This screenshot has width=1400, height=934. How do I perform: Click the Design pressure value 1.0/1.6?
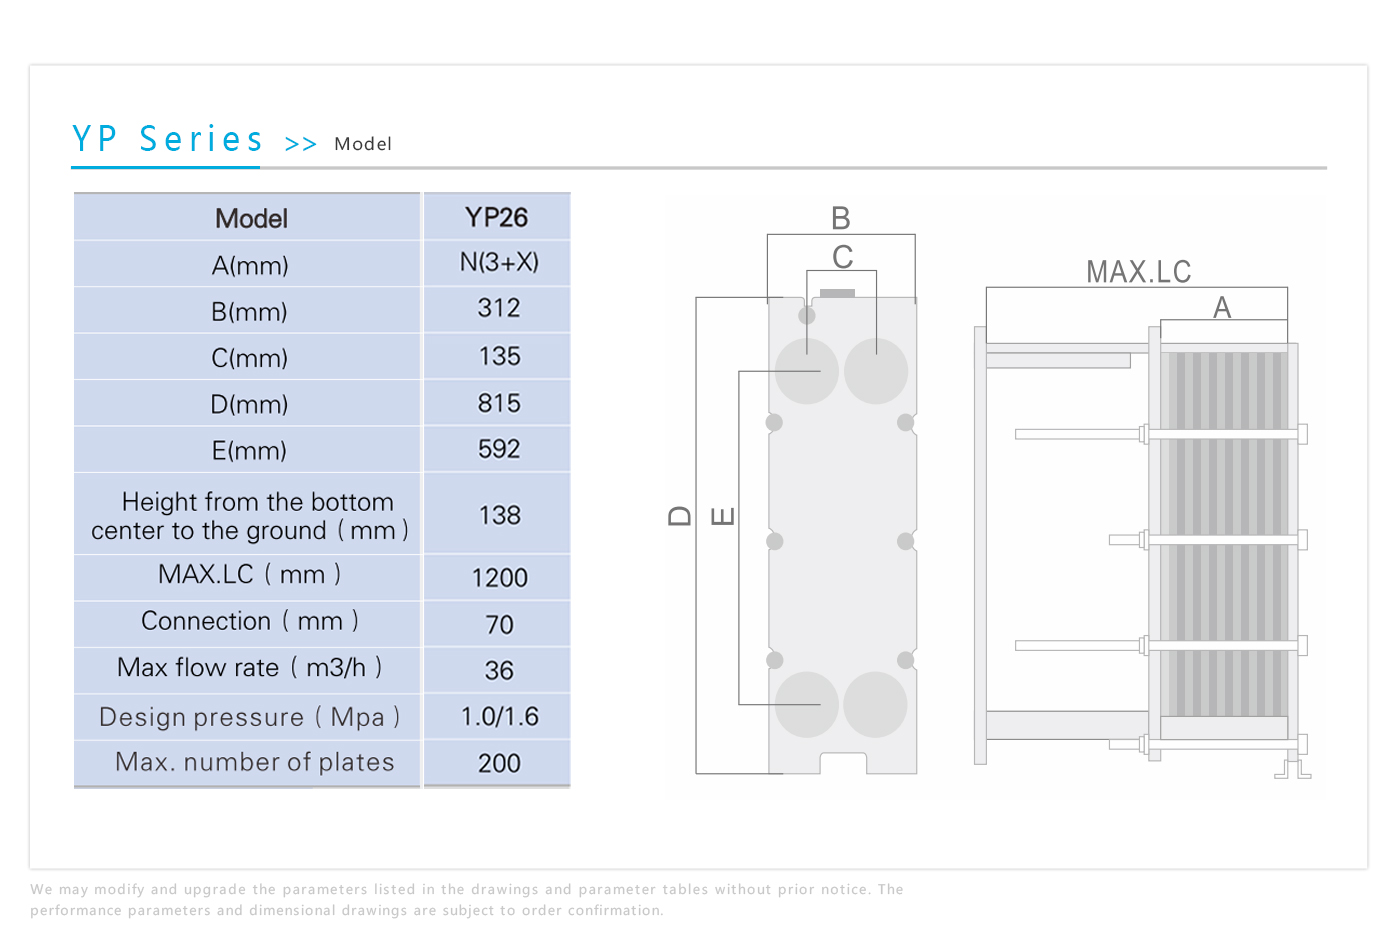pos(499,716)
